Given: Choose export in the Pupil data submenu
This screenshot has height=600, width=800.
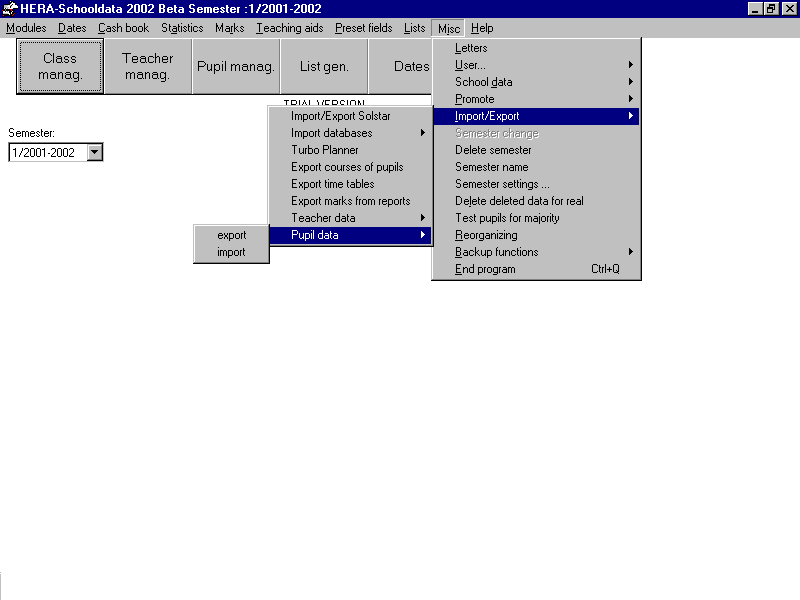Looking at the screenshot, I should (232, 235).
